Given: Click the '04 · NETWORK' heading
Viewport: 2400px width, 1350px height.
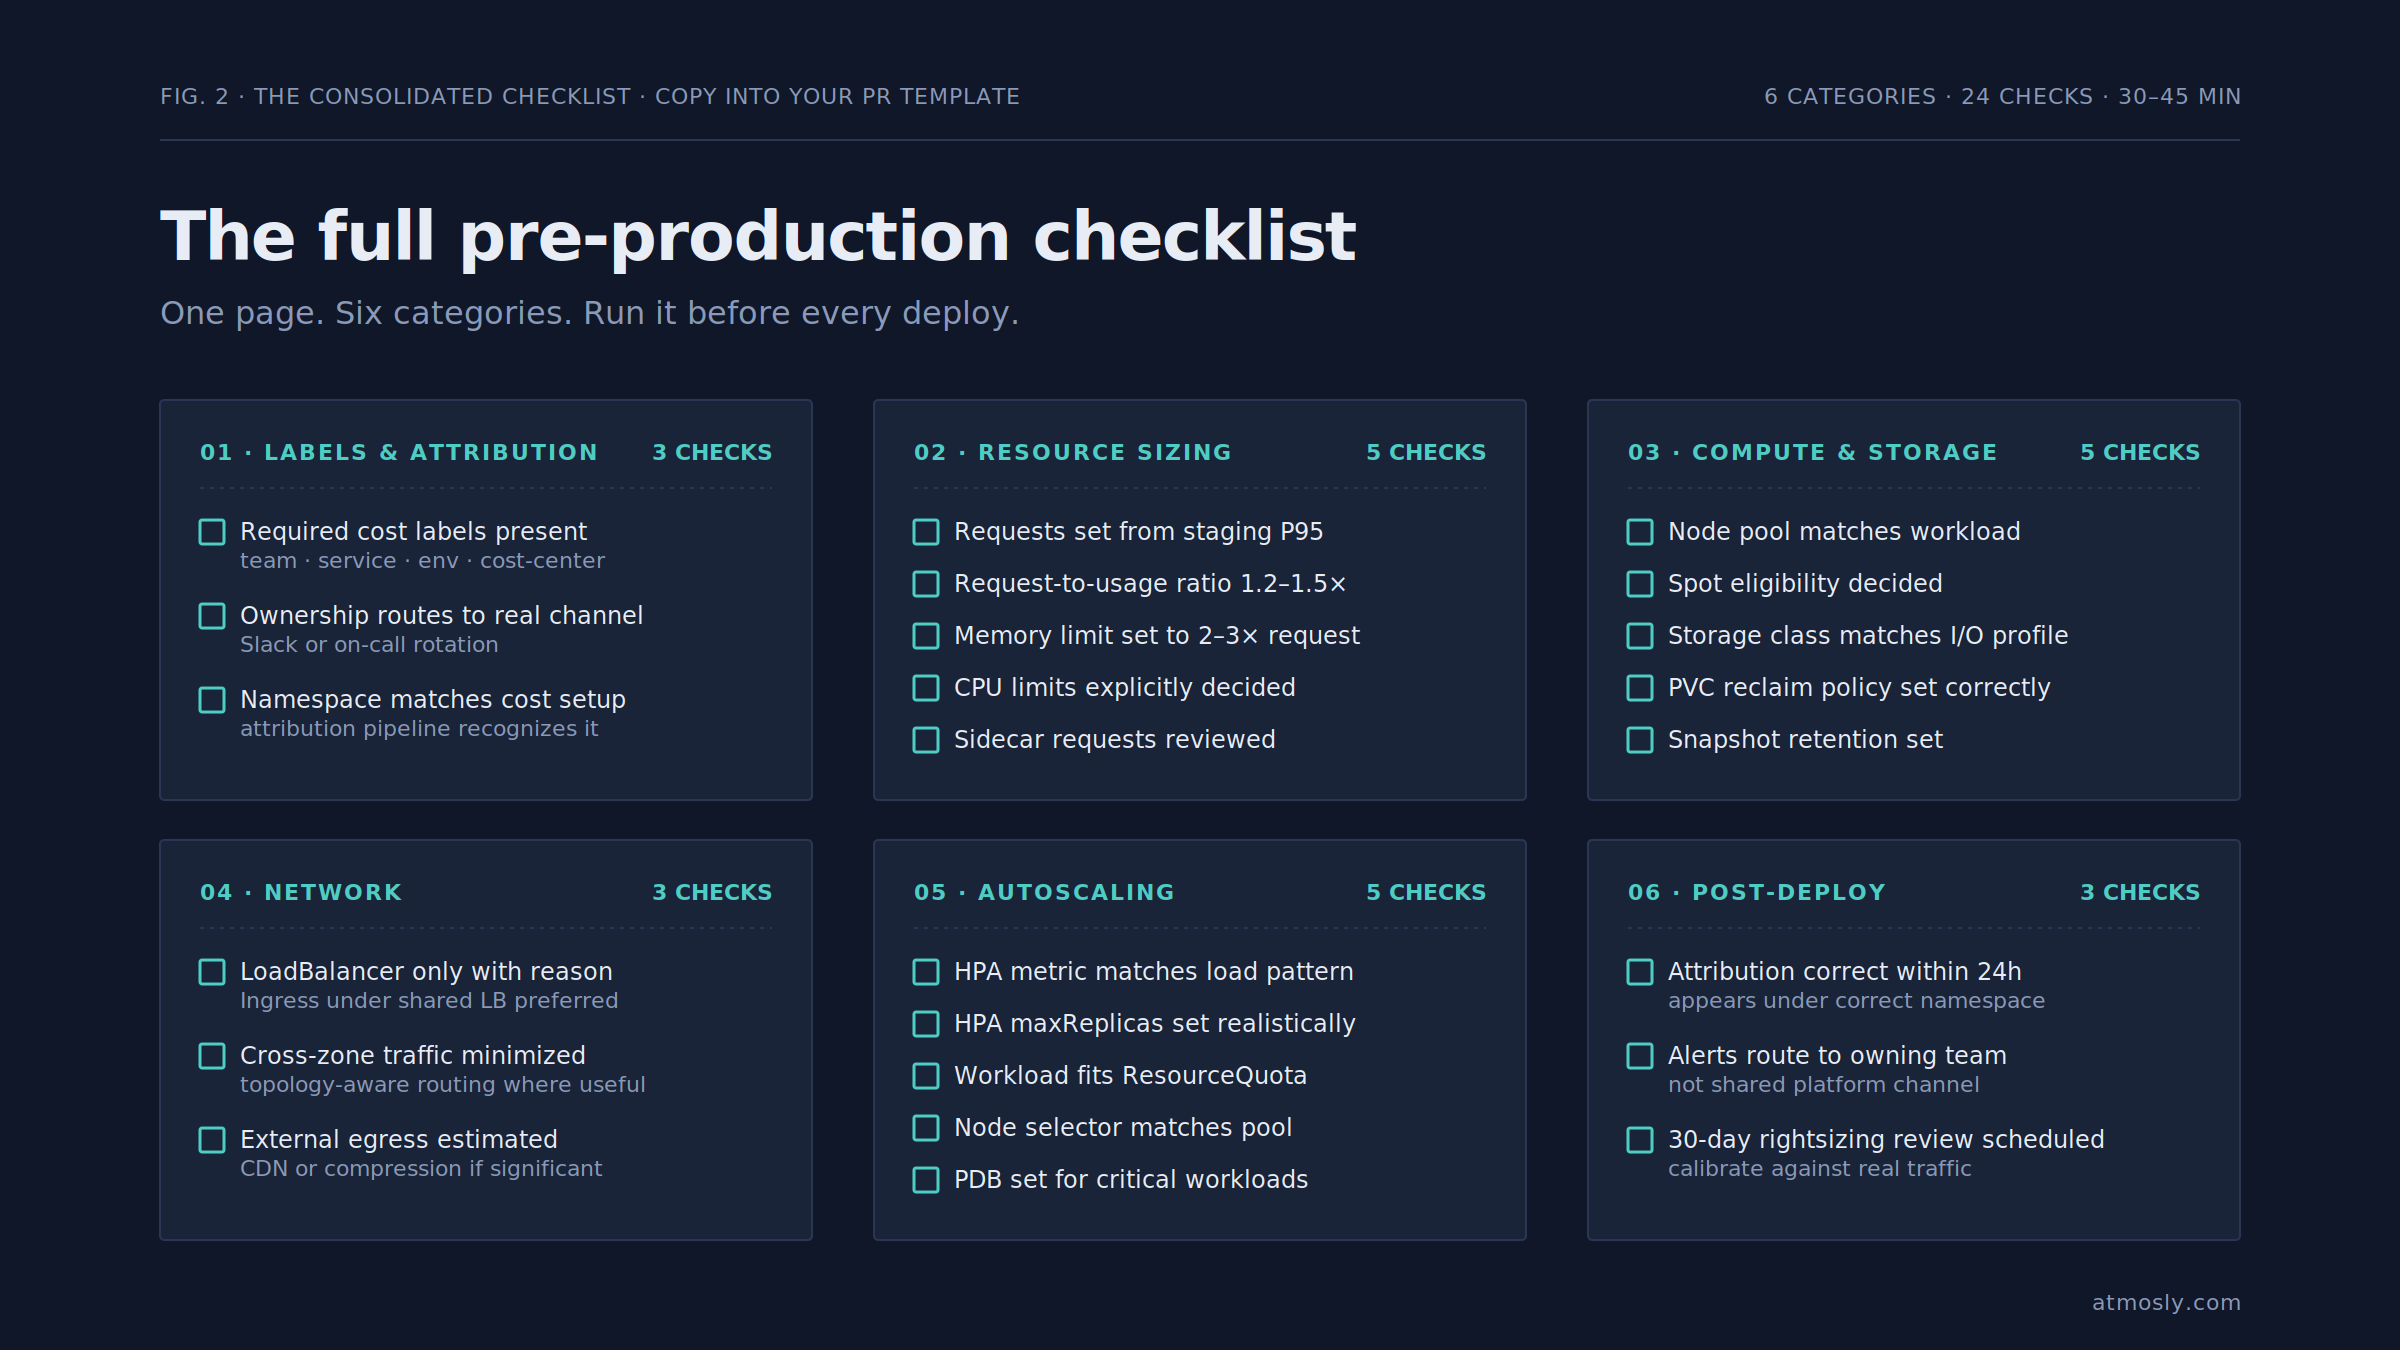Looking at the screenshot, I should [301, 892].
